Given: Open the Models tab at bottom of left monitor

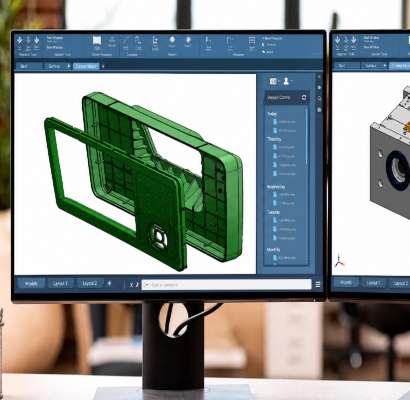Looking at the screenshot, I should click(31, 283).
